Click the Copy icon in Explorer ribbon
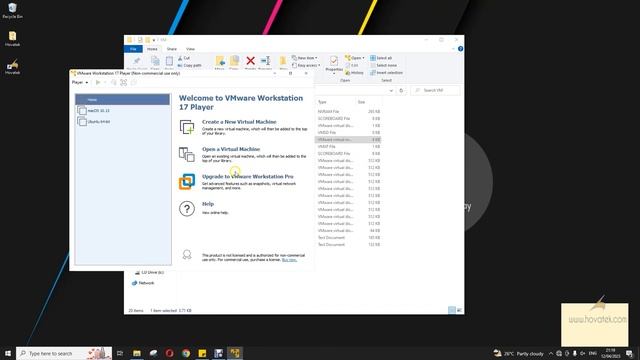 tap(155, 61)
